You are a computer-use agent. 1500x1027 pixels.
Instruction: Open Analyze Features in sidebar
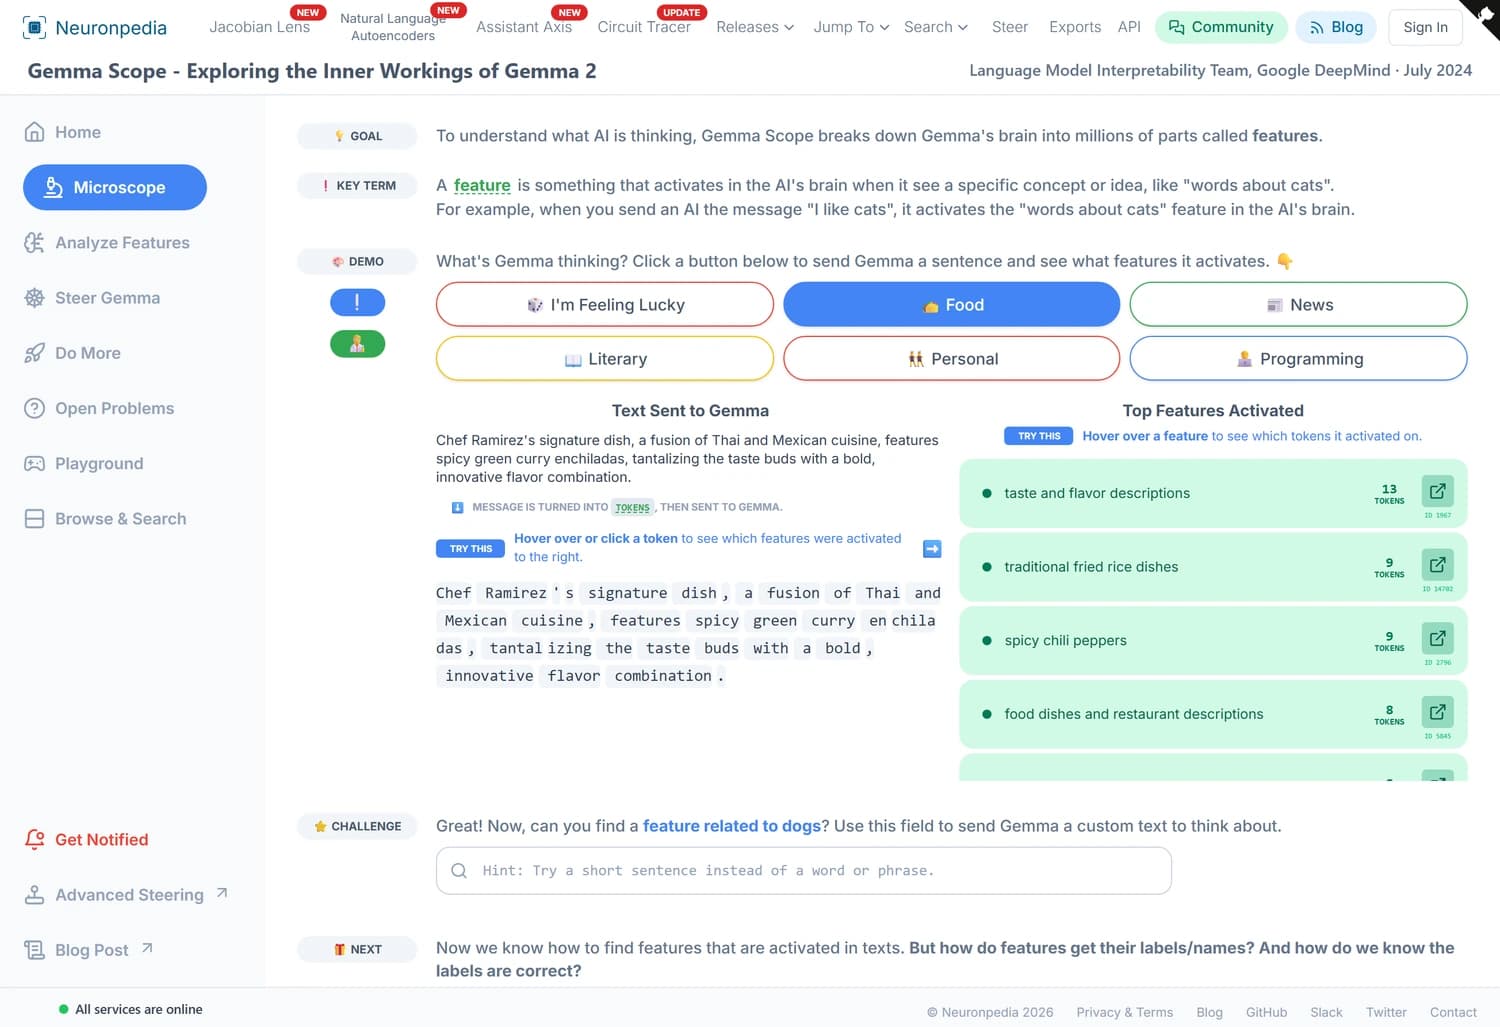coord(107,243)
